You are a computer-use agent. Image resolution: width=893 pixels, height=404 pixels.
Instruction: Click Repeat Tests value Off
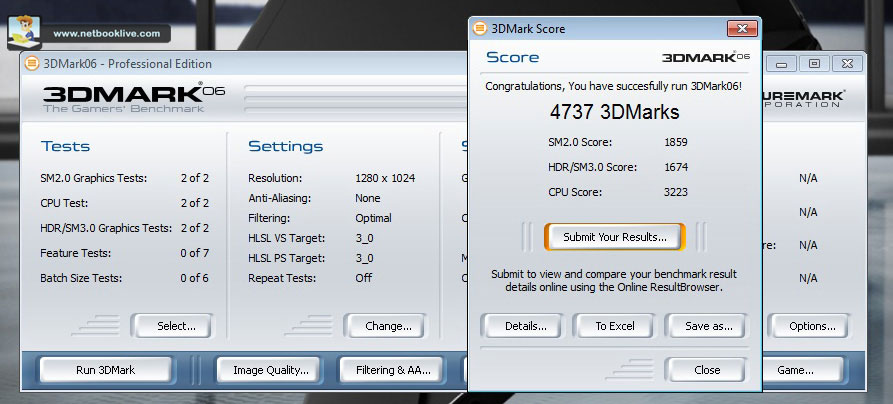click(363, 278)
